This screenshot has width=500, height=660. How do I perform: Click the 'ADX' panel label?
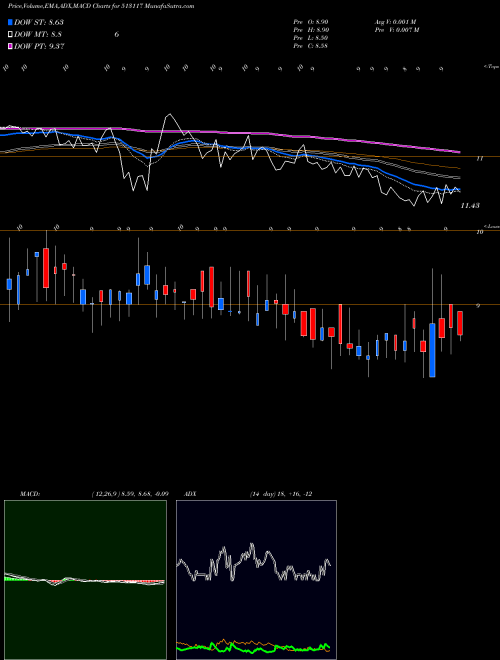pyautogui.click(x=191, y=494)
